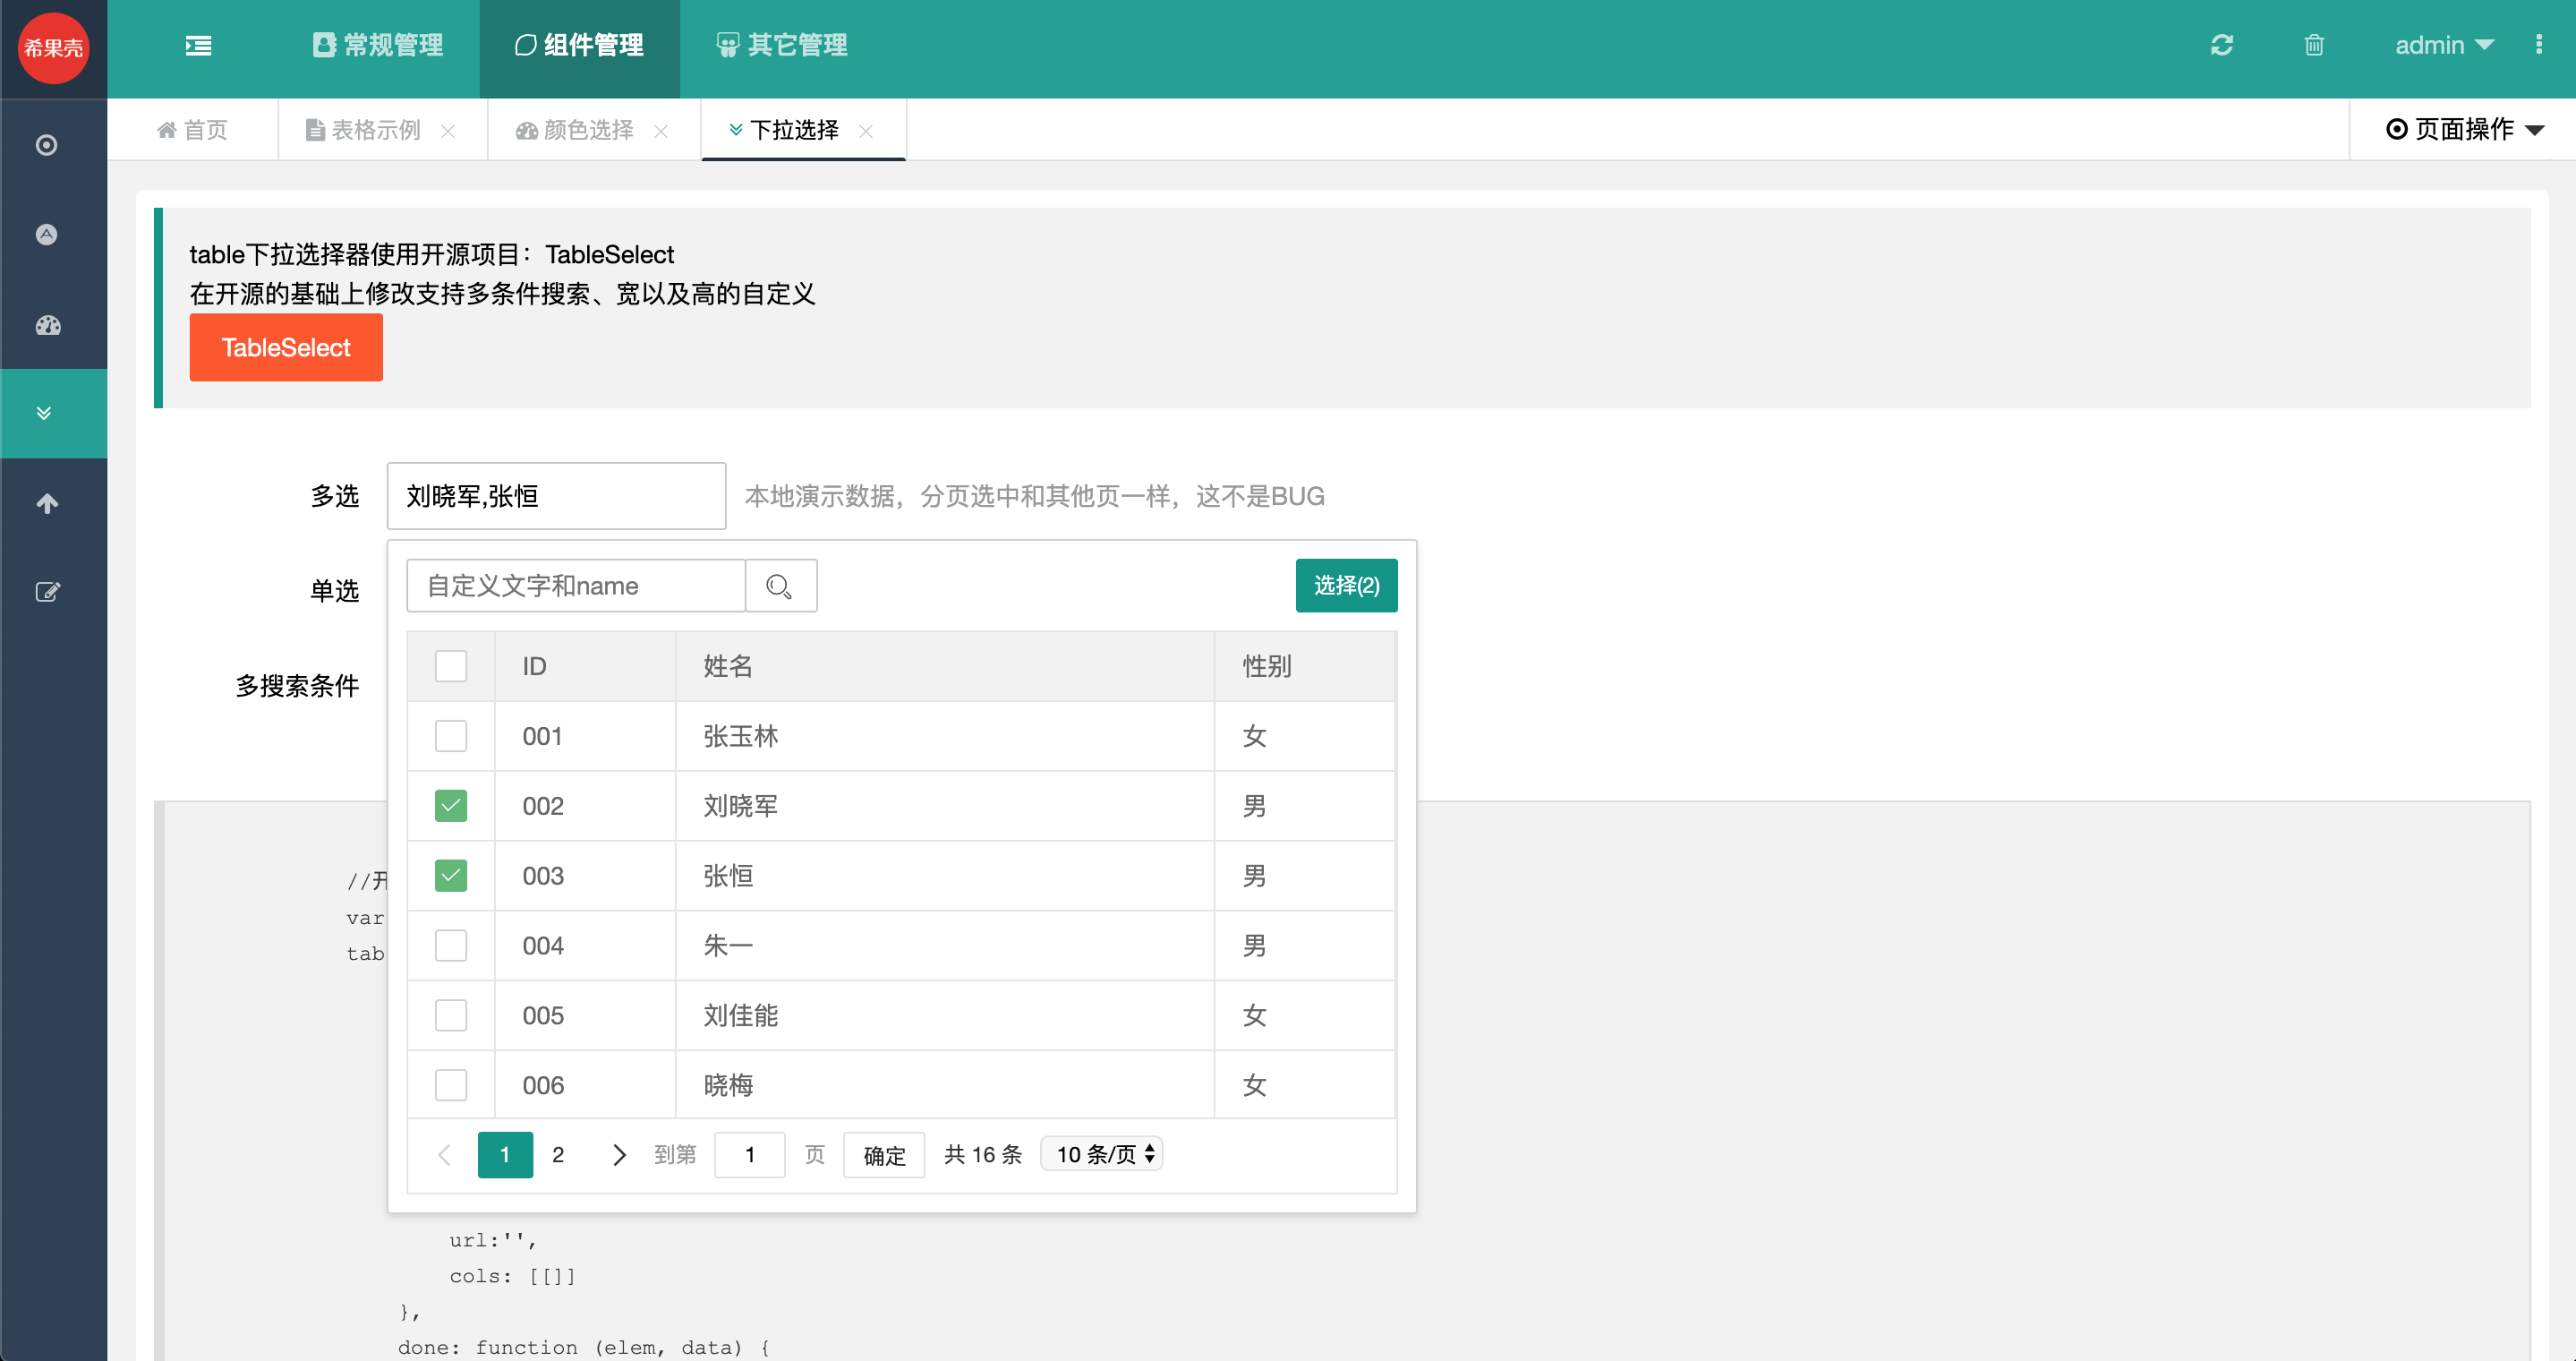Click the orange TableSelect button
The width and height of the screenshot is (2576, 1361).
pos(286,347)
